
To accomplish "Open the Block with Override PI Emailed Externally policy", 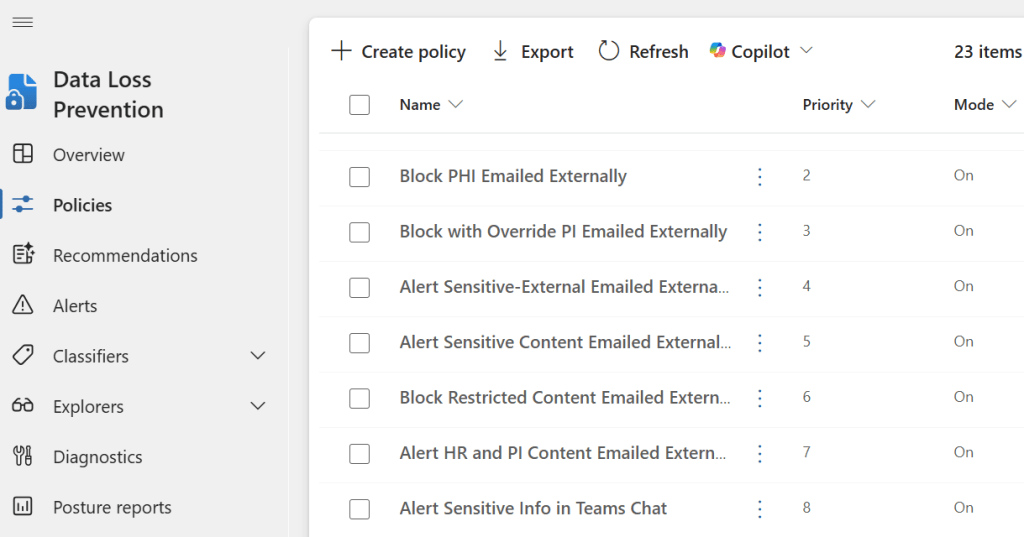I will pos(563,232).
